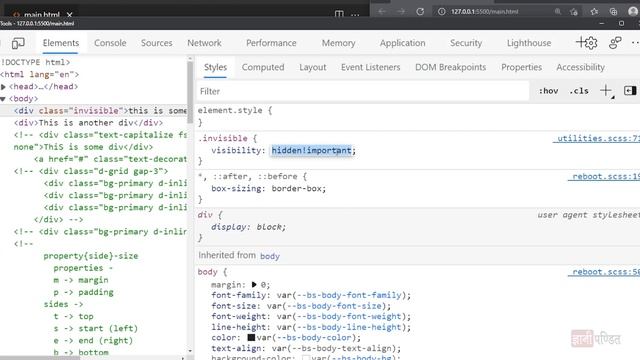
Task: Reload page in browser window
Action: click(420, 11)
